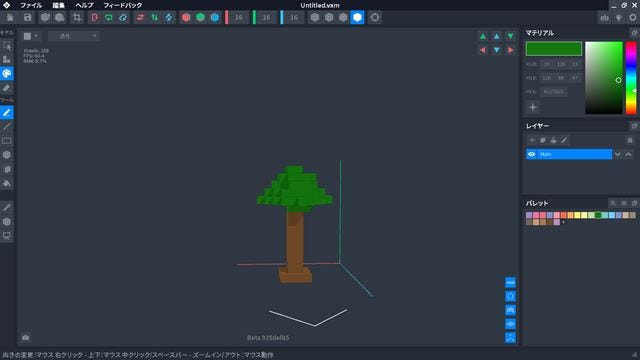The height and width of the screenshot is (360, 640).
Task: Click the green rotate Y-axis icon
Action: click(109, 18)
